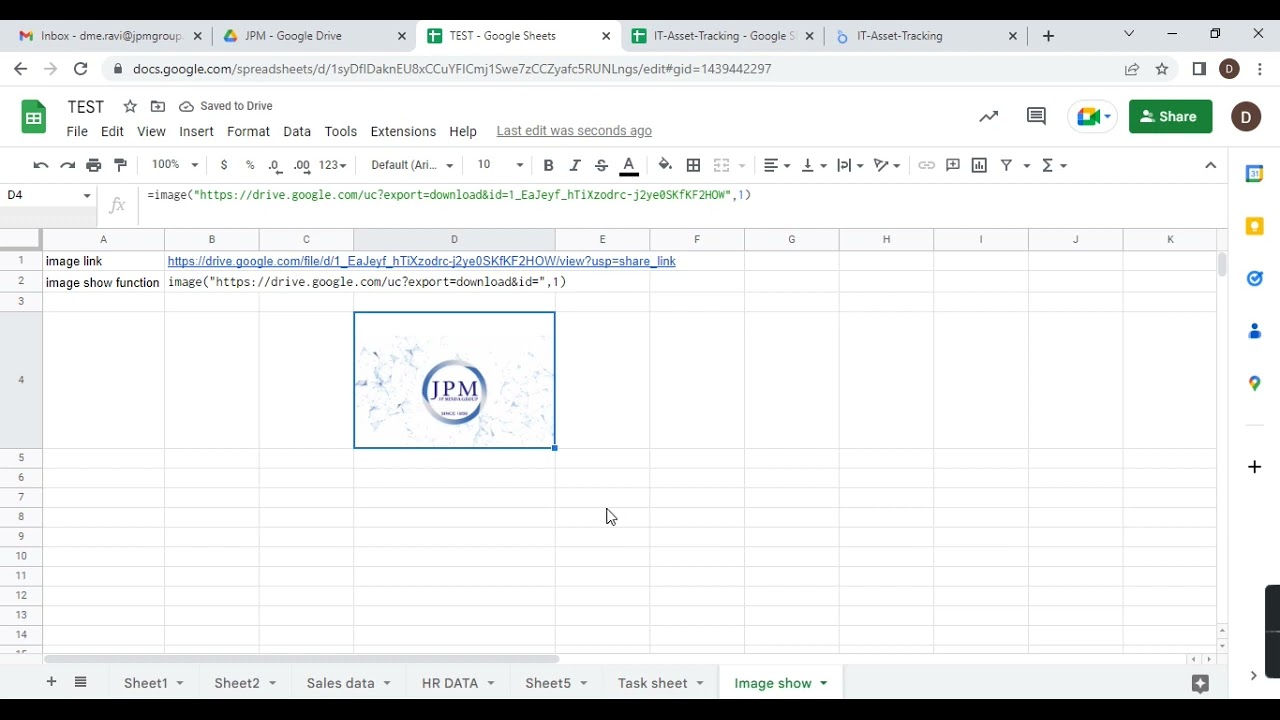Open text rotation dropdown
The image size is (1280, 720).
point(887,165)
